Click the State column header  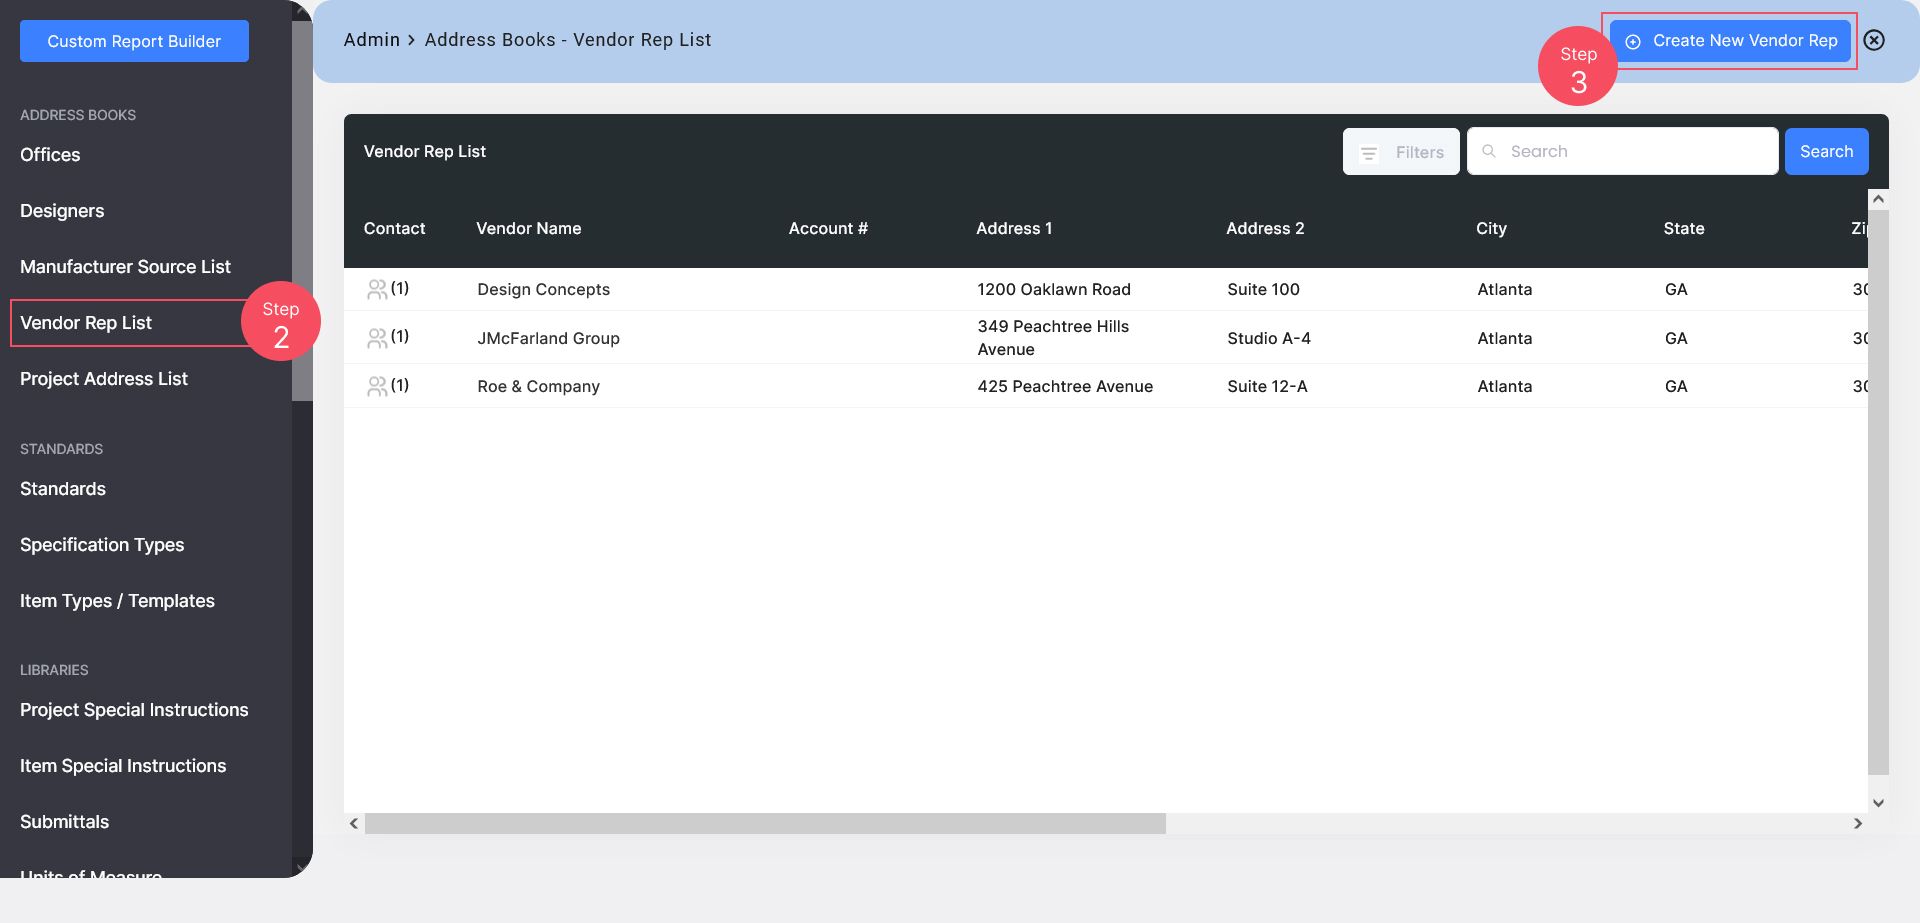(x=1684, y=228)
